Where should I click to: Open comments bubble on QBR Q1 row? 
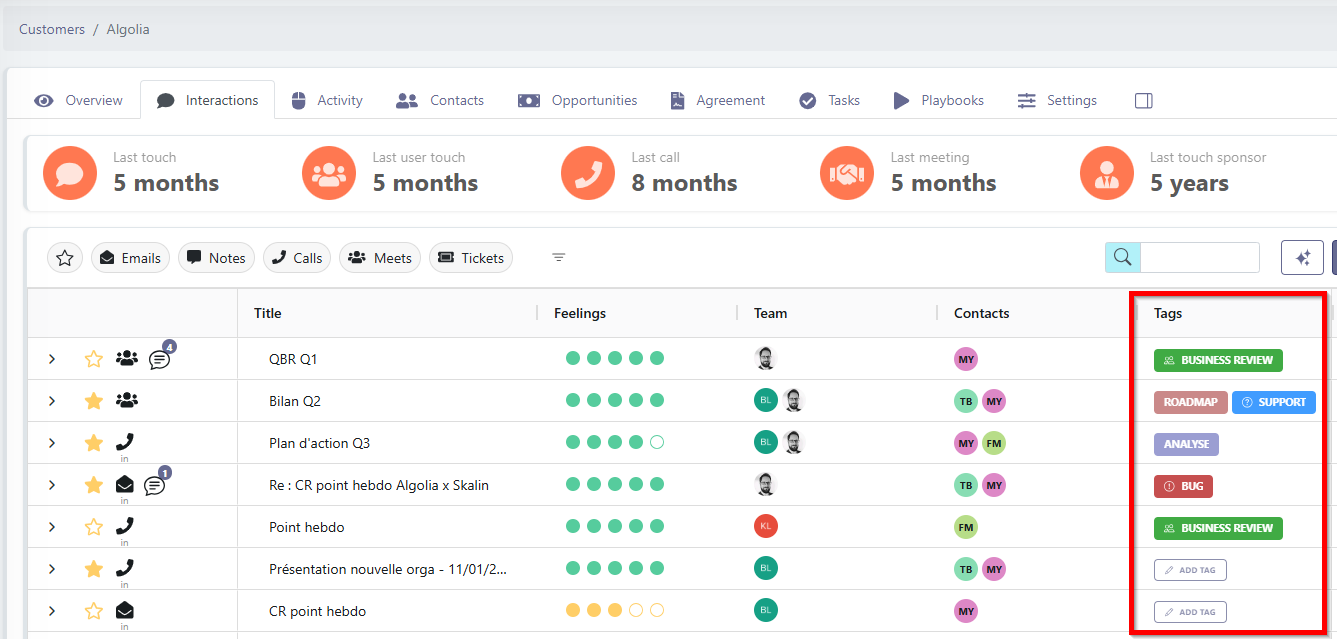[x=159, y=360]
